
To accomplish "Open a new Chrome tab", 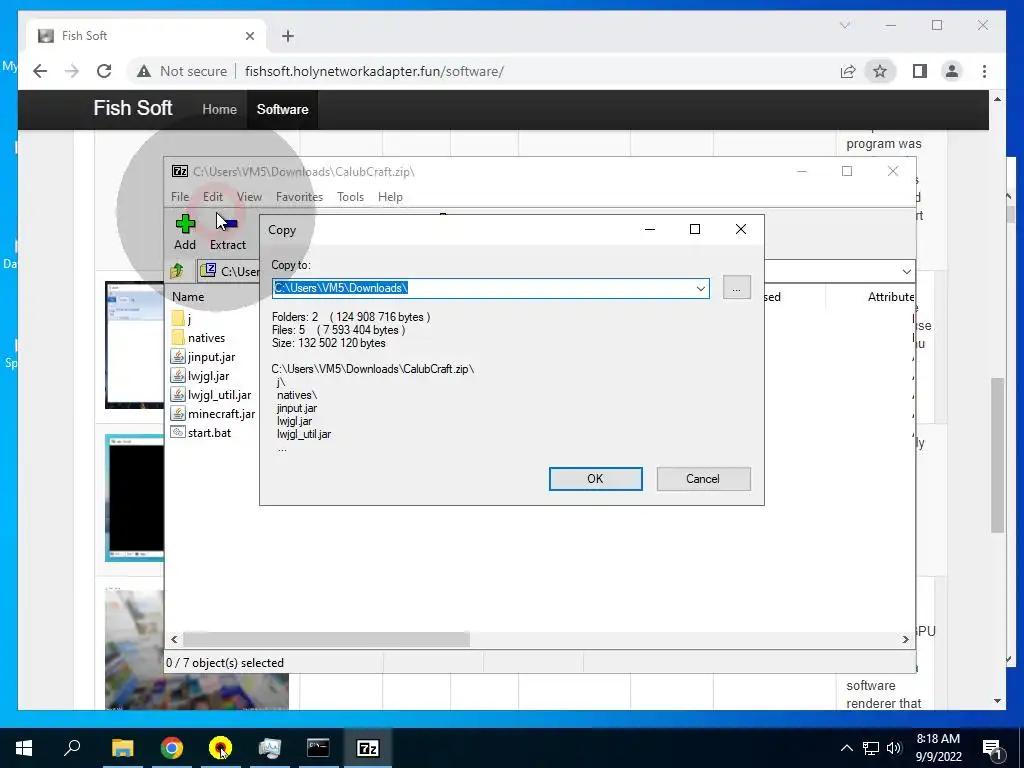I will pos(288,36).
